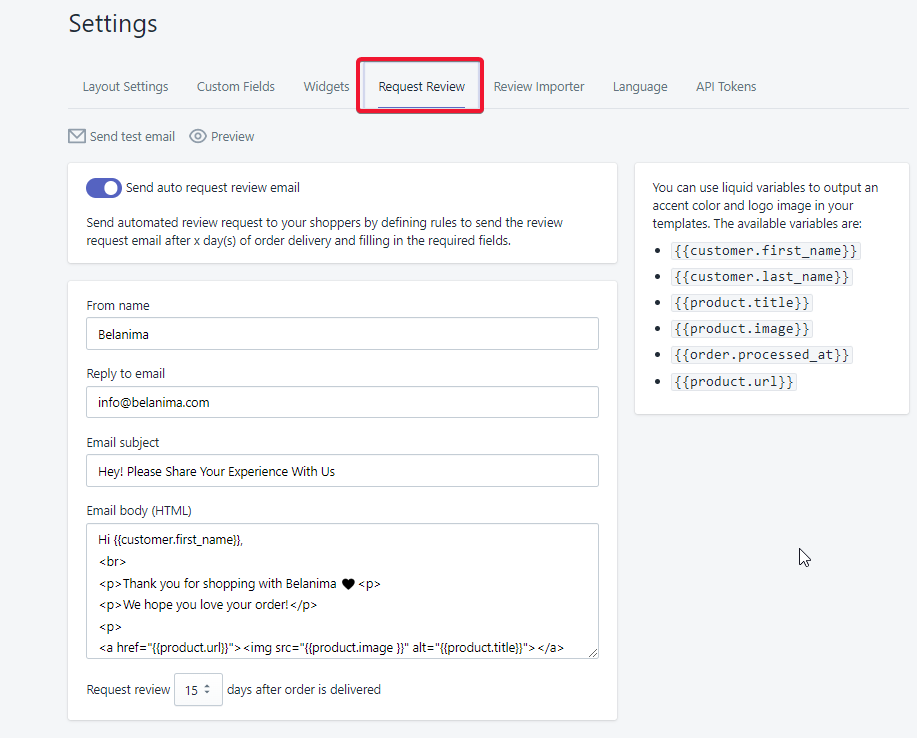Select the Request Review tab

(x=421, y=87)
